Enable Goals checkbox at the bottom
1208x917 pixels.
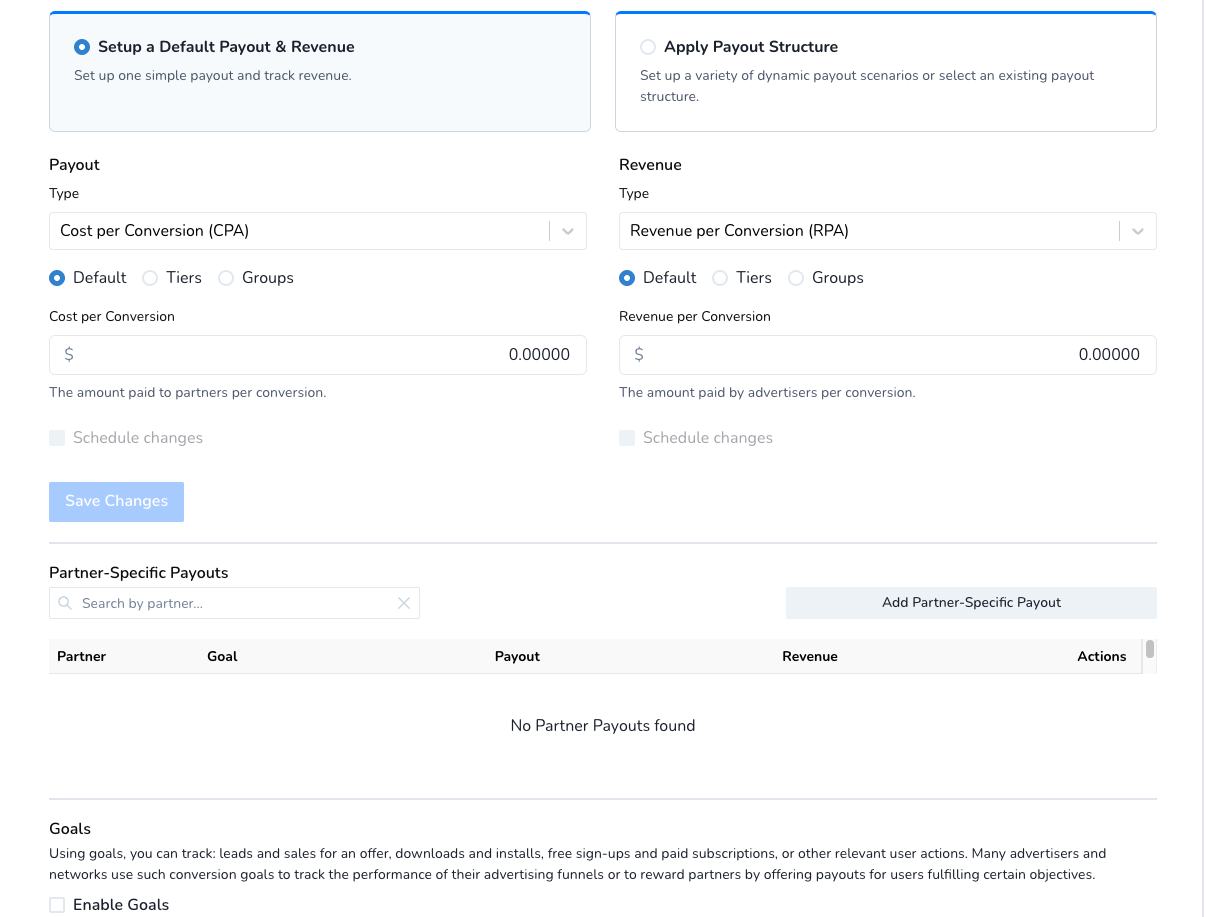[x=57, y=904]
